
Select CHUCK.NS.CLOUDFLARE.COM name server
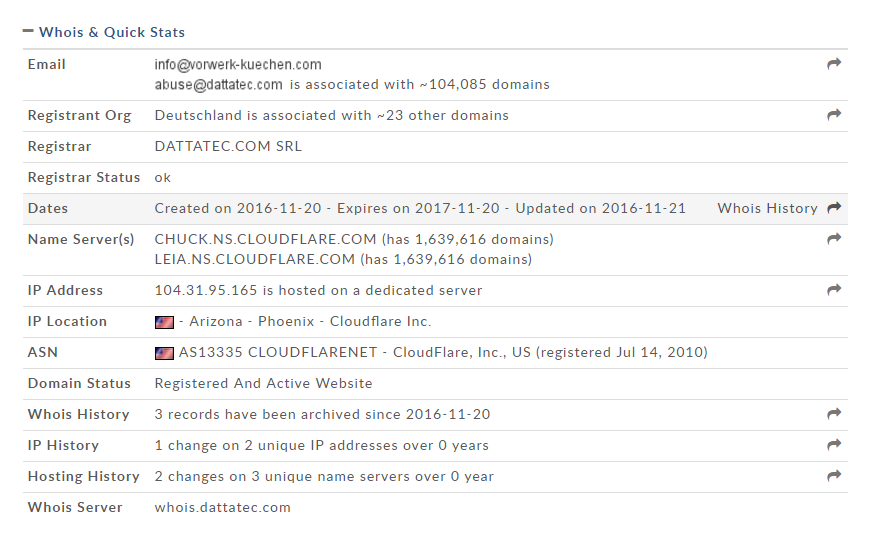pos(265,239)
